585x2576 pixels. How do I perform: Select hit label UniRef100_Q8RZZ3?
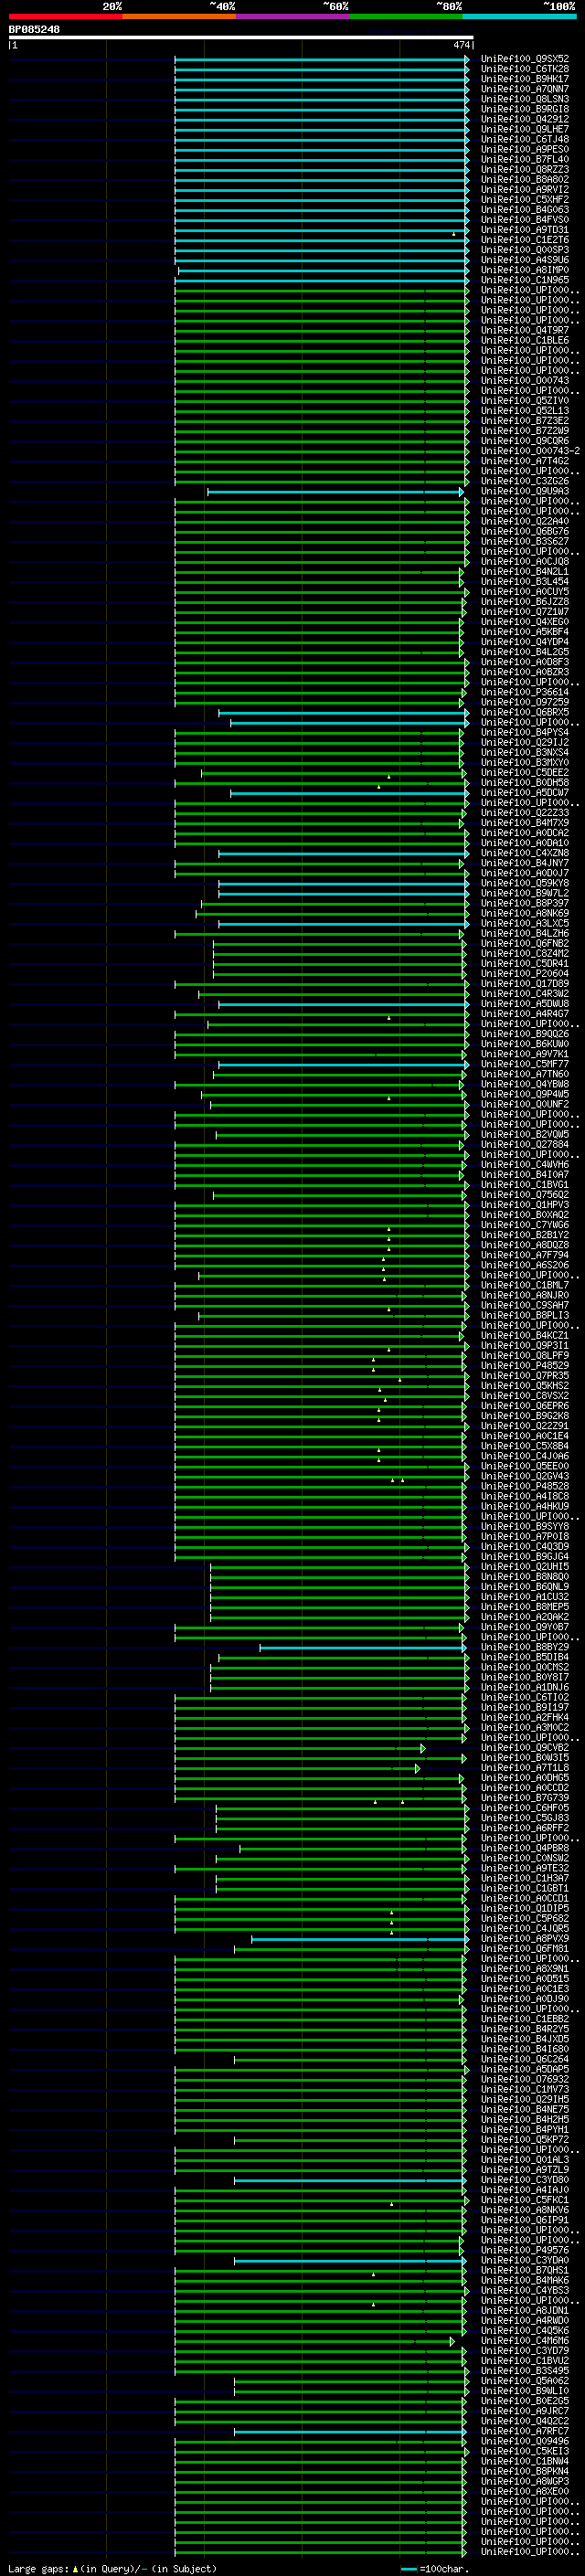[x=525, y=169]
